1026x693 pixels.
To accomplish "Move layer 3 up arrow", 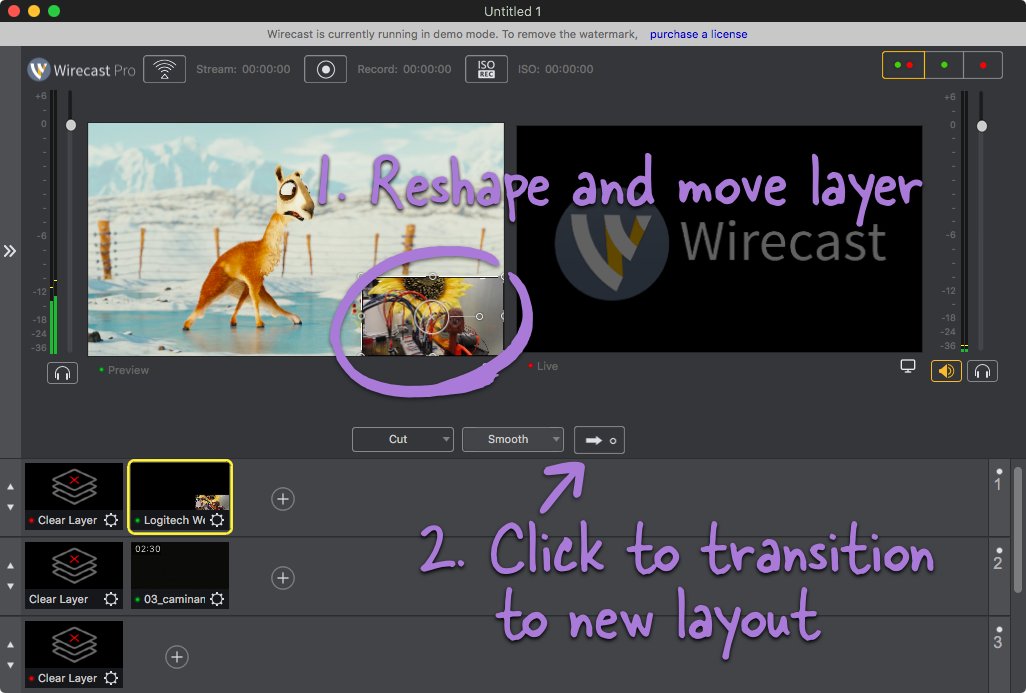I will [x=10, y=645].
